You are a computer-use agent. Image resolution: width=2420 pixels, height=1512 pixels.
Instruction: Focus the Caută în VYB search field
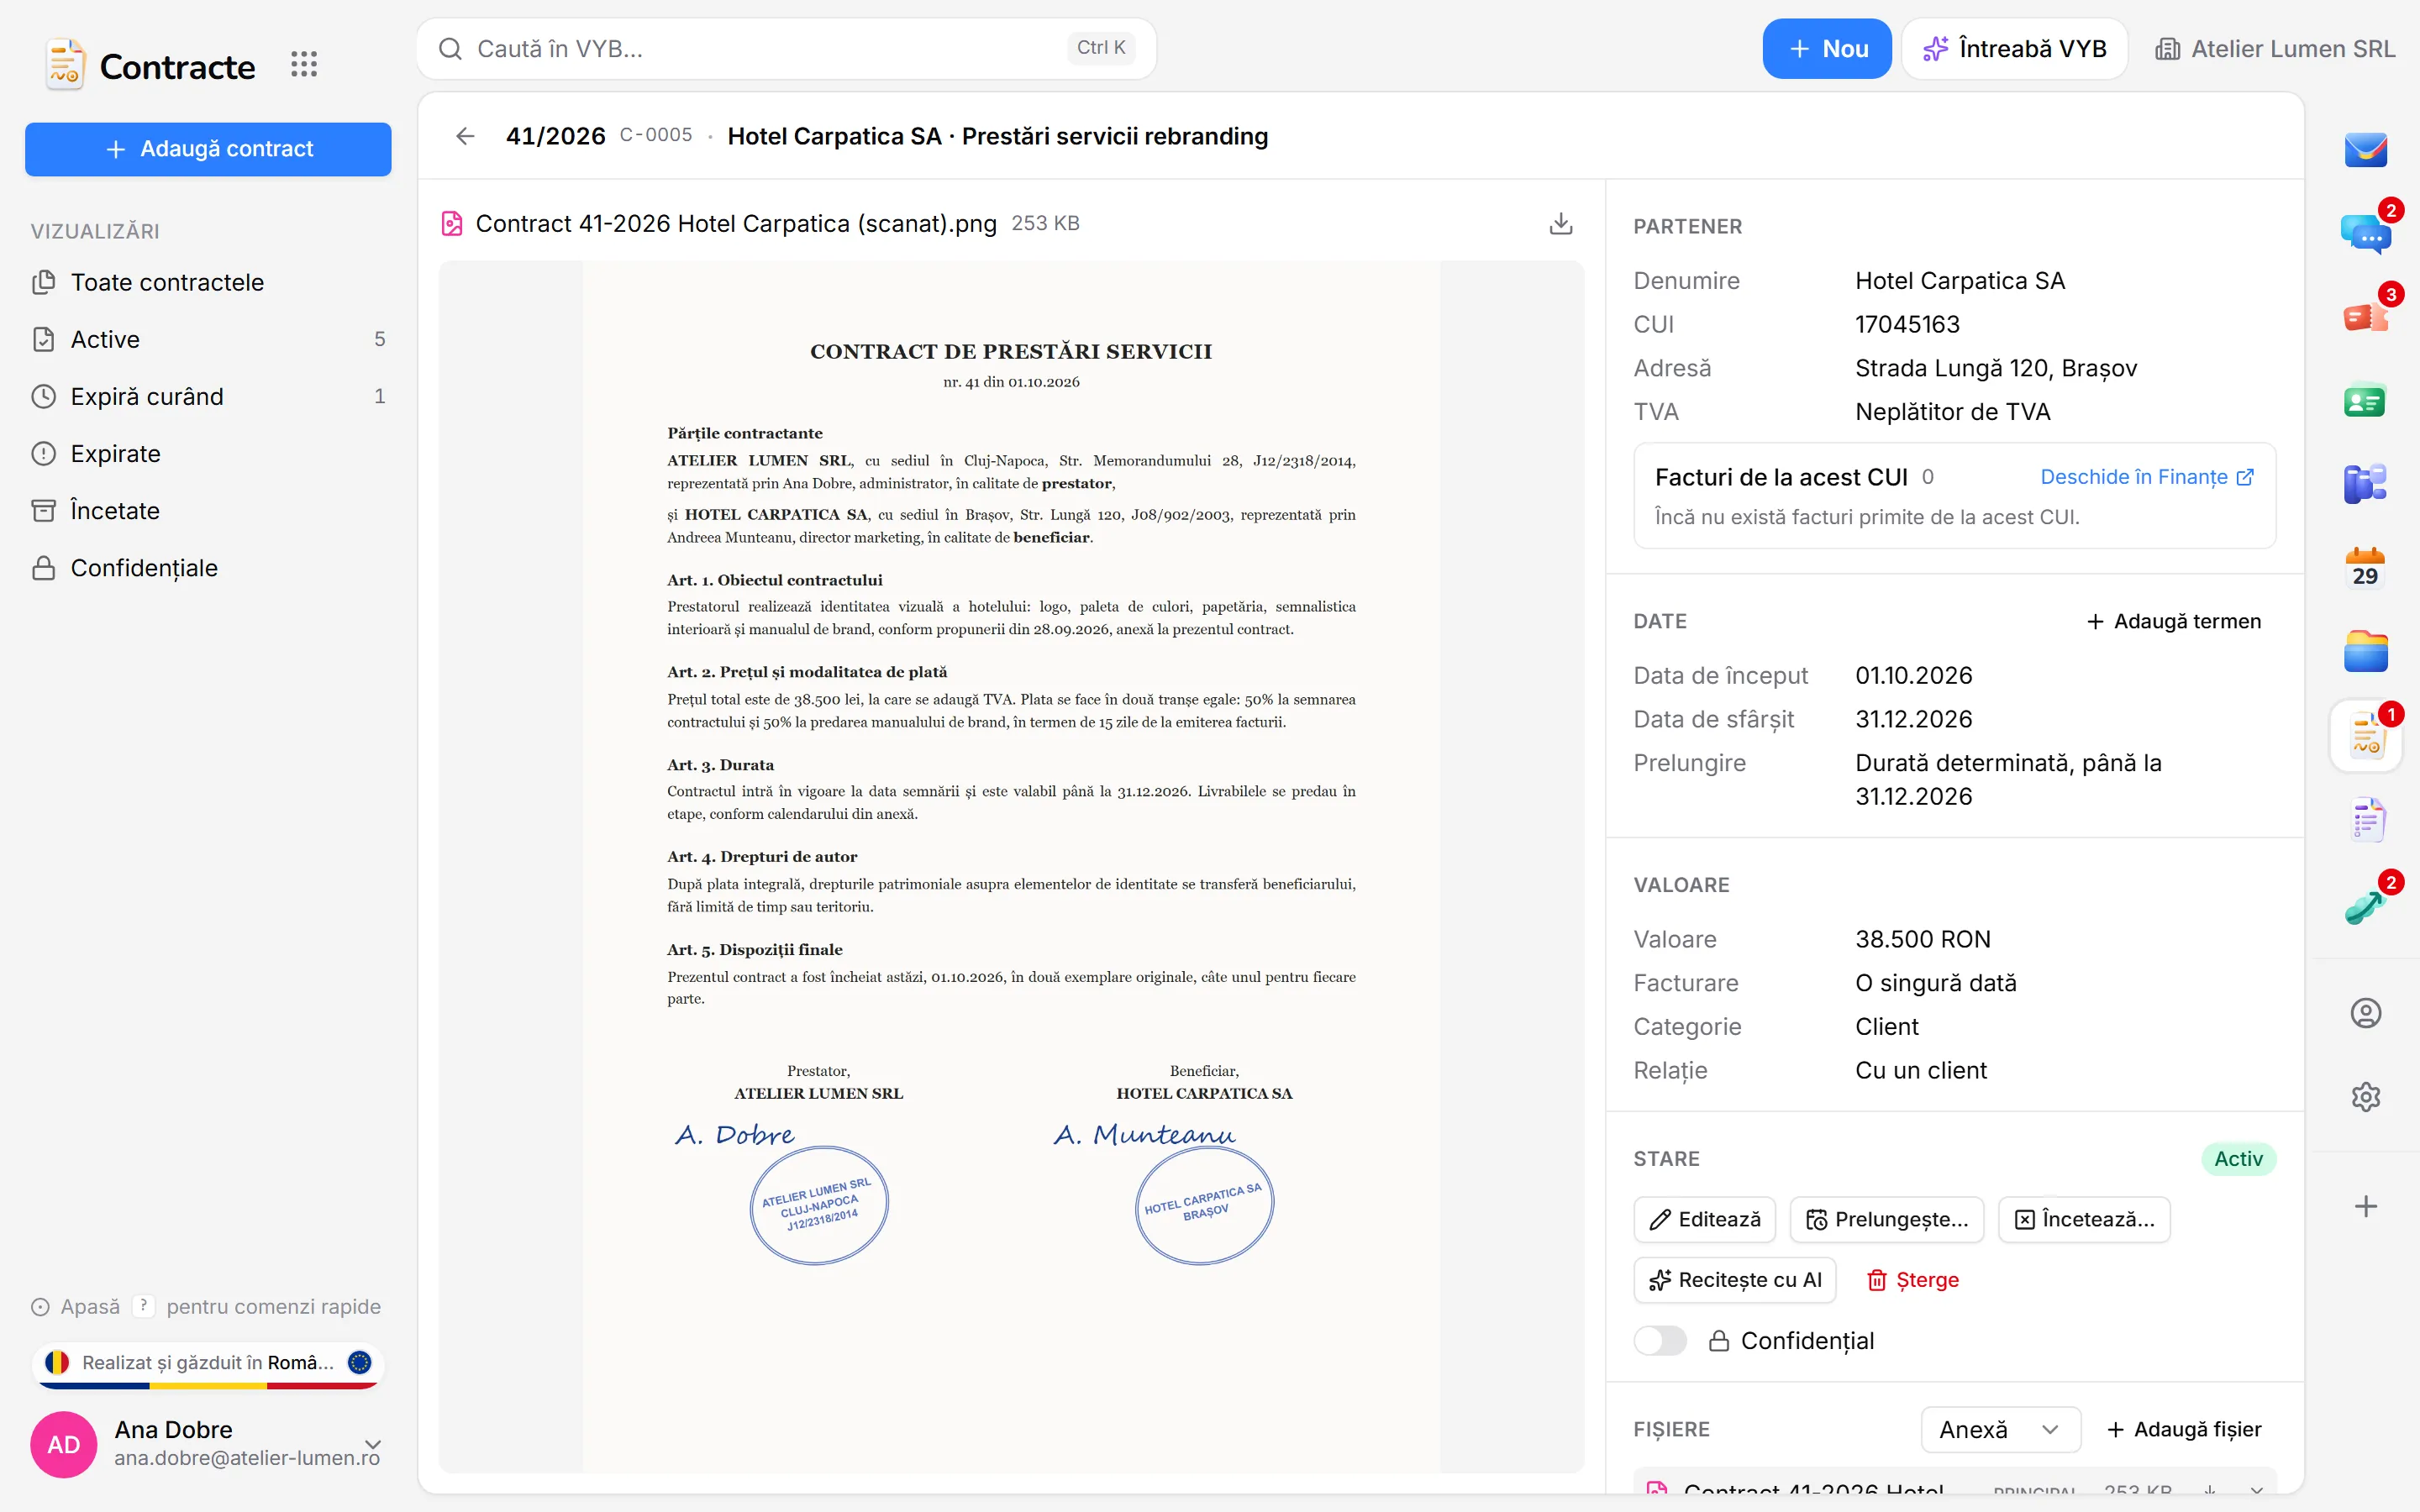click(786, 48)
